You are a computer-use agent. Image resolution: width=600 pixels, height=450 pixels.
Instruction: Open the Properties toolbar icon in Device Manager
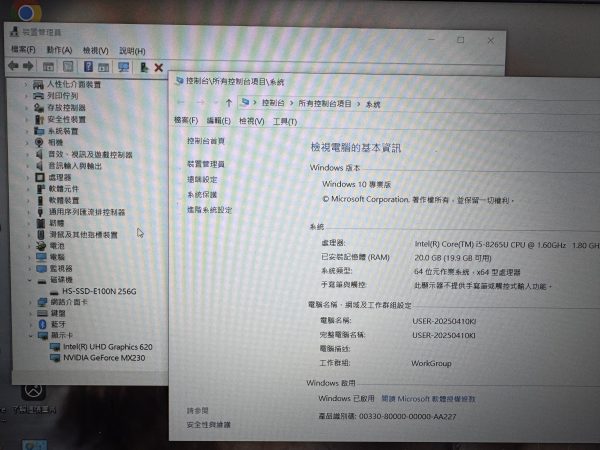pos(68,67)
